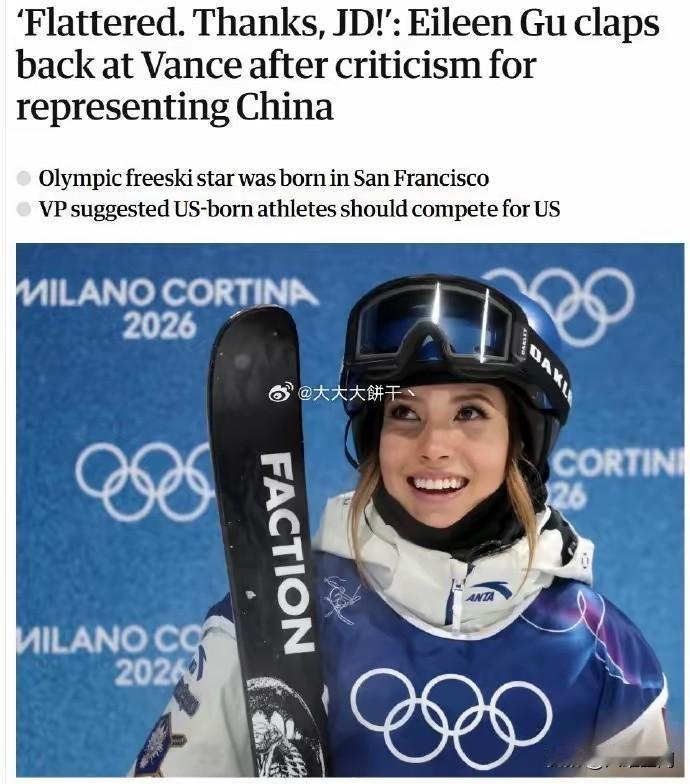Screen dimensions: 690x784
Task: Select the 'VP suggested US-born athletes' bullet line
Action: pos(299,209)
